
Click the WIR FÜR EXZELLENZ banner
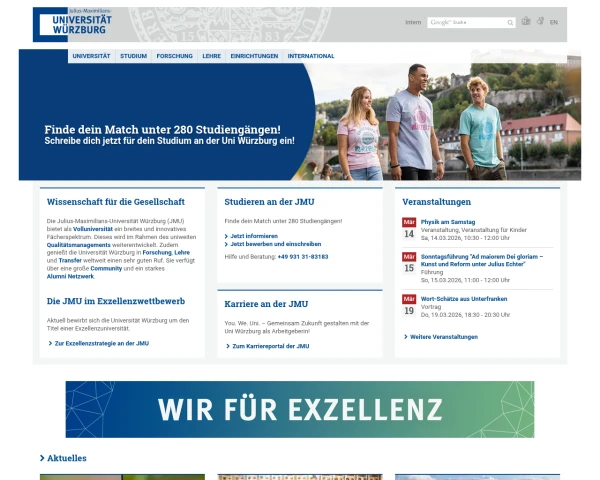pos(300,409)
